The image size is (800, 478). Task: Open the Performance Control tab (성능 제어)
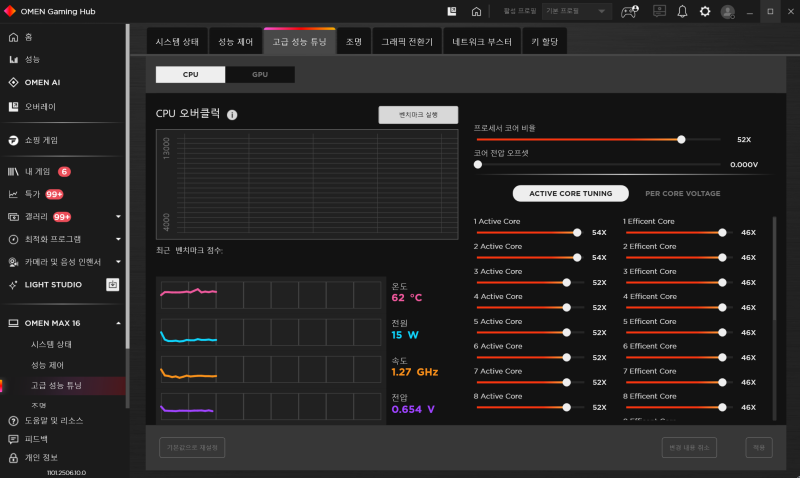pos(235,41)
